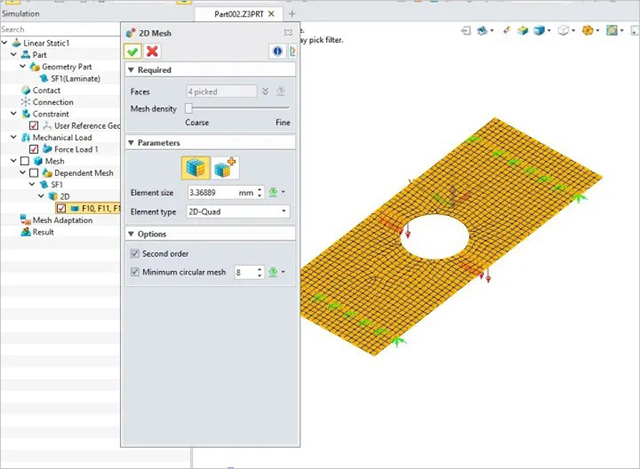Collapse the Mechanical Load node
Image resolution: width=640 pixels, height=469 pixels.
tap(13, 137)
